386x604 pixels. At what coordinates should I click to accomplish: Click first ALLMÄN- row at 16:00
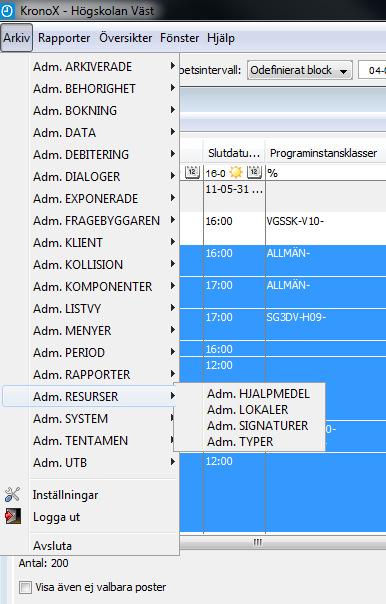(x=283, y=260)
